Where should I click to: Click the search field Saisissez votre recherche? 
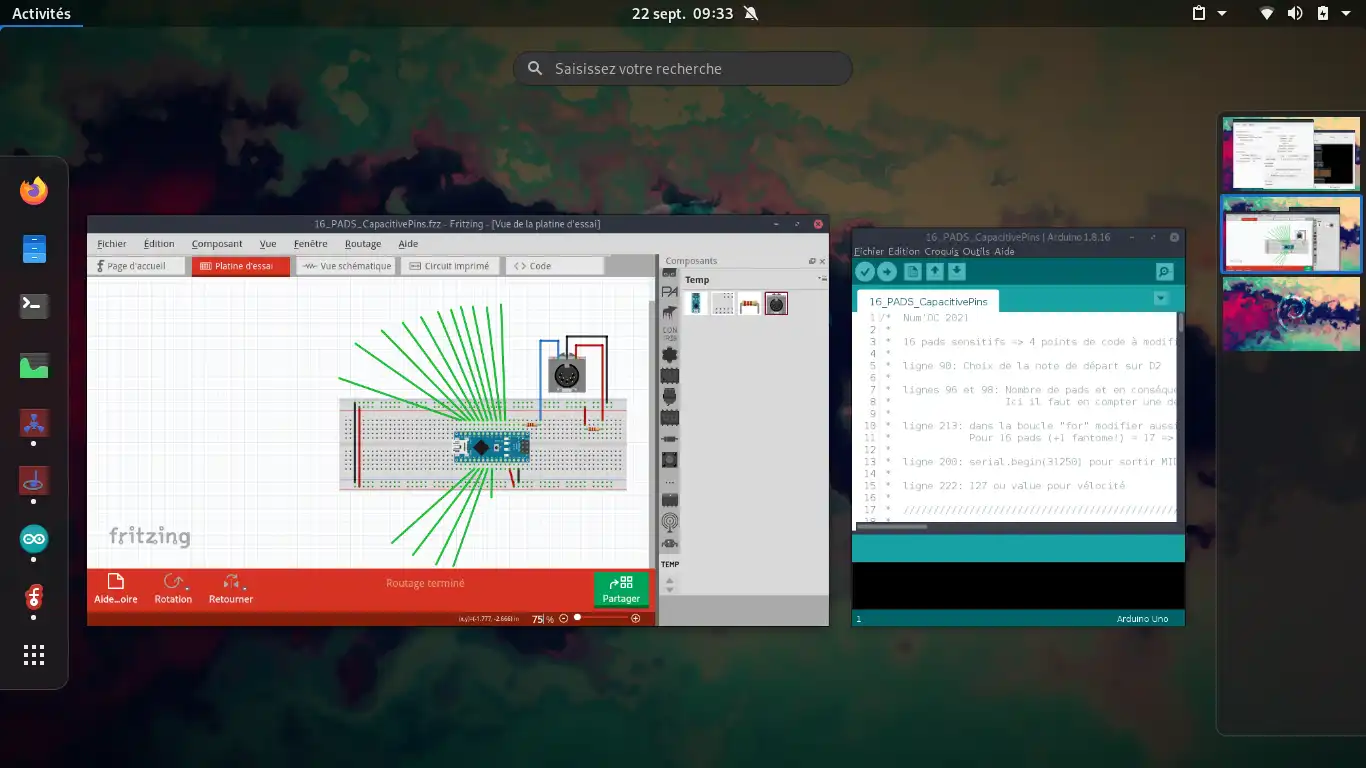(x=683, y=69)
